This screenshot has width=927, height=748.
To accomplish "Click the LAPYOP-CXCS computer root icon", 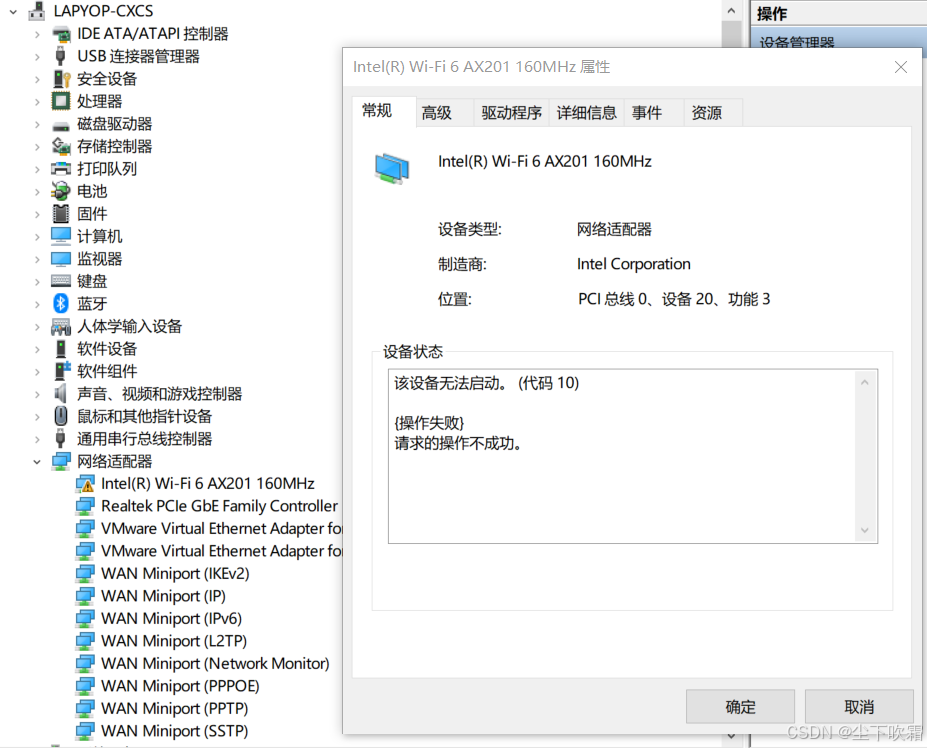I will pyautogui.click(x=37, y=11).
